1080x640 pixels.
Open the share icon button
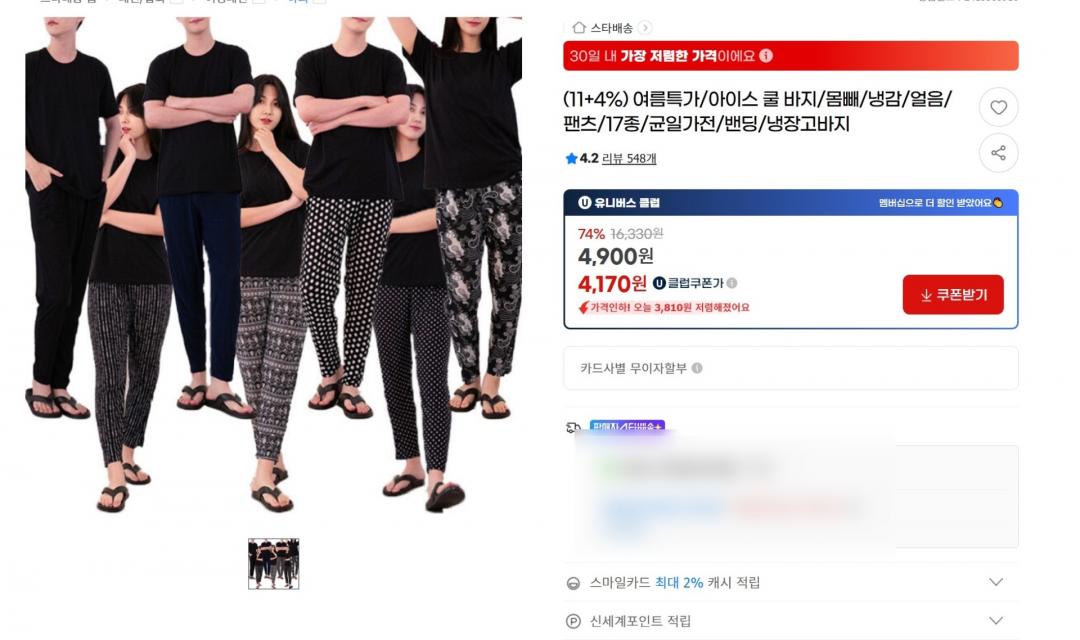tap(998, 153)
